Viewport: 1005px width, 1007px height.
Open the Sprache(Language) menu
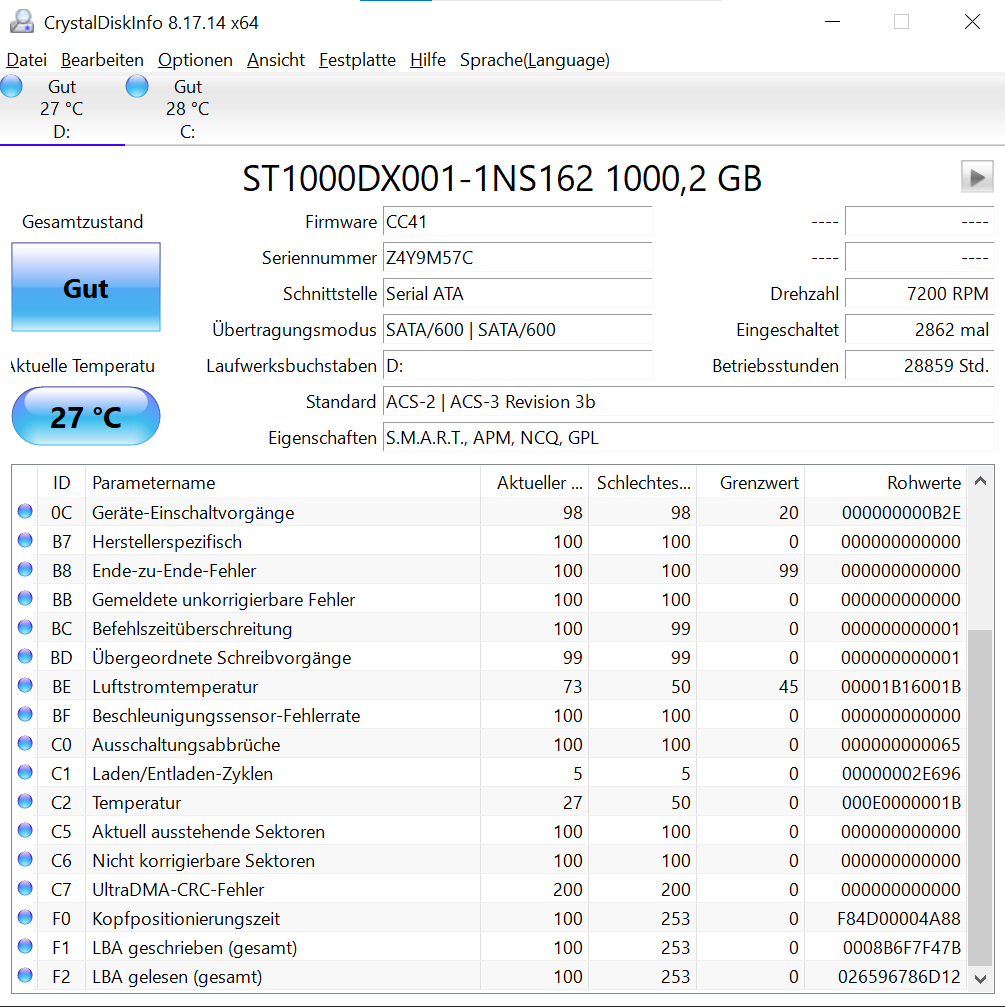pyautogui.click(x=535, y=60)
